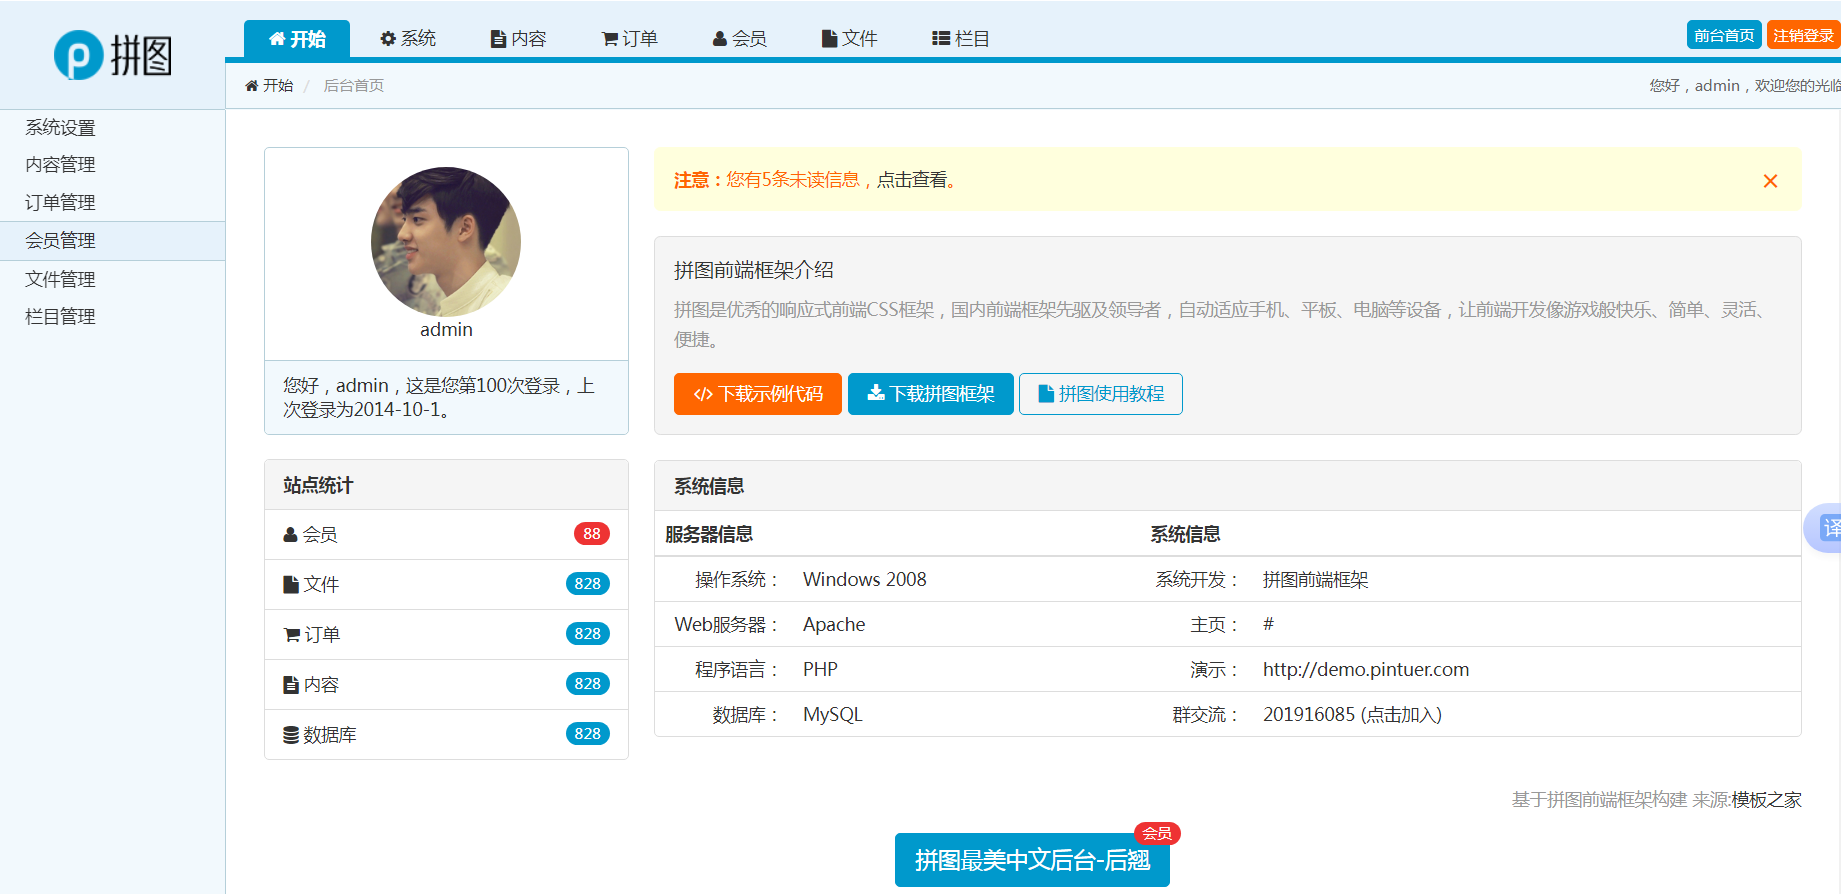
Task: Click the 拼图最美中文后台 banner button
Action: pos(1031,860)
